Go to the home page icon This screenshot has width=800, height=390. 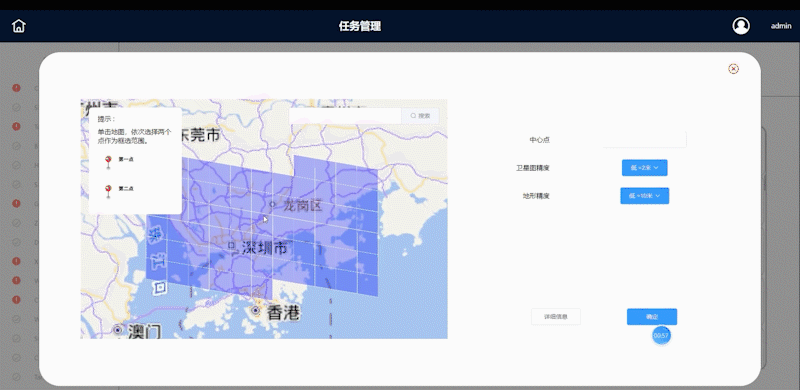18,26
